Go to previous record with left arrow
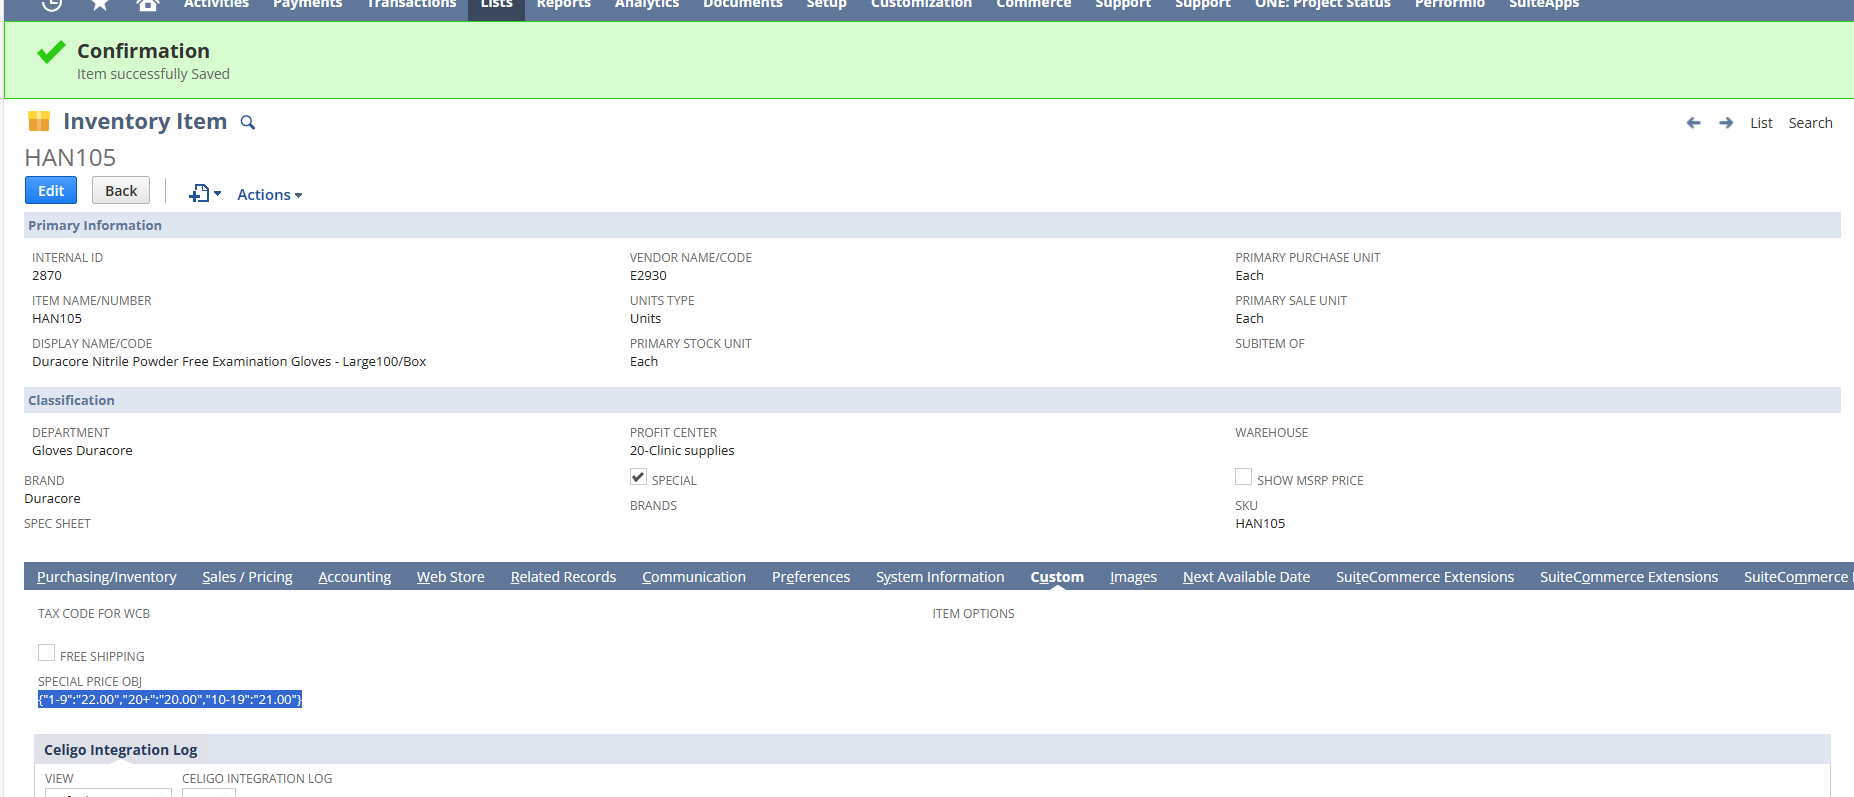 coord(1693,123)
